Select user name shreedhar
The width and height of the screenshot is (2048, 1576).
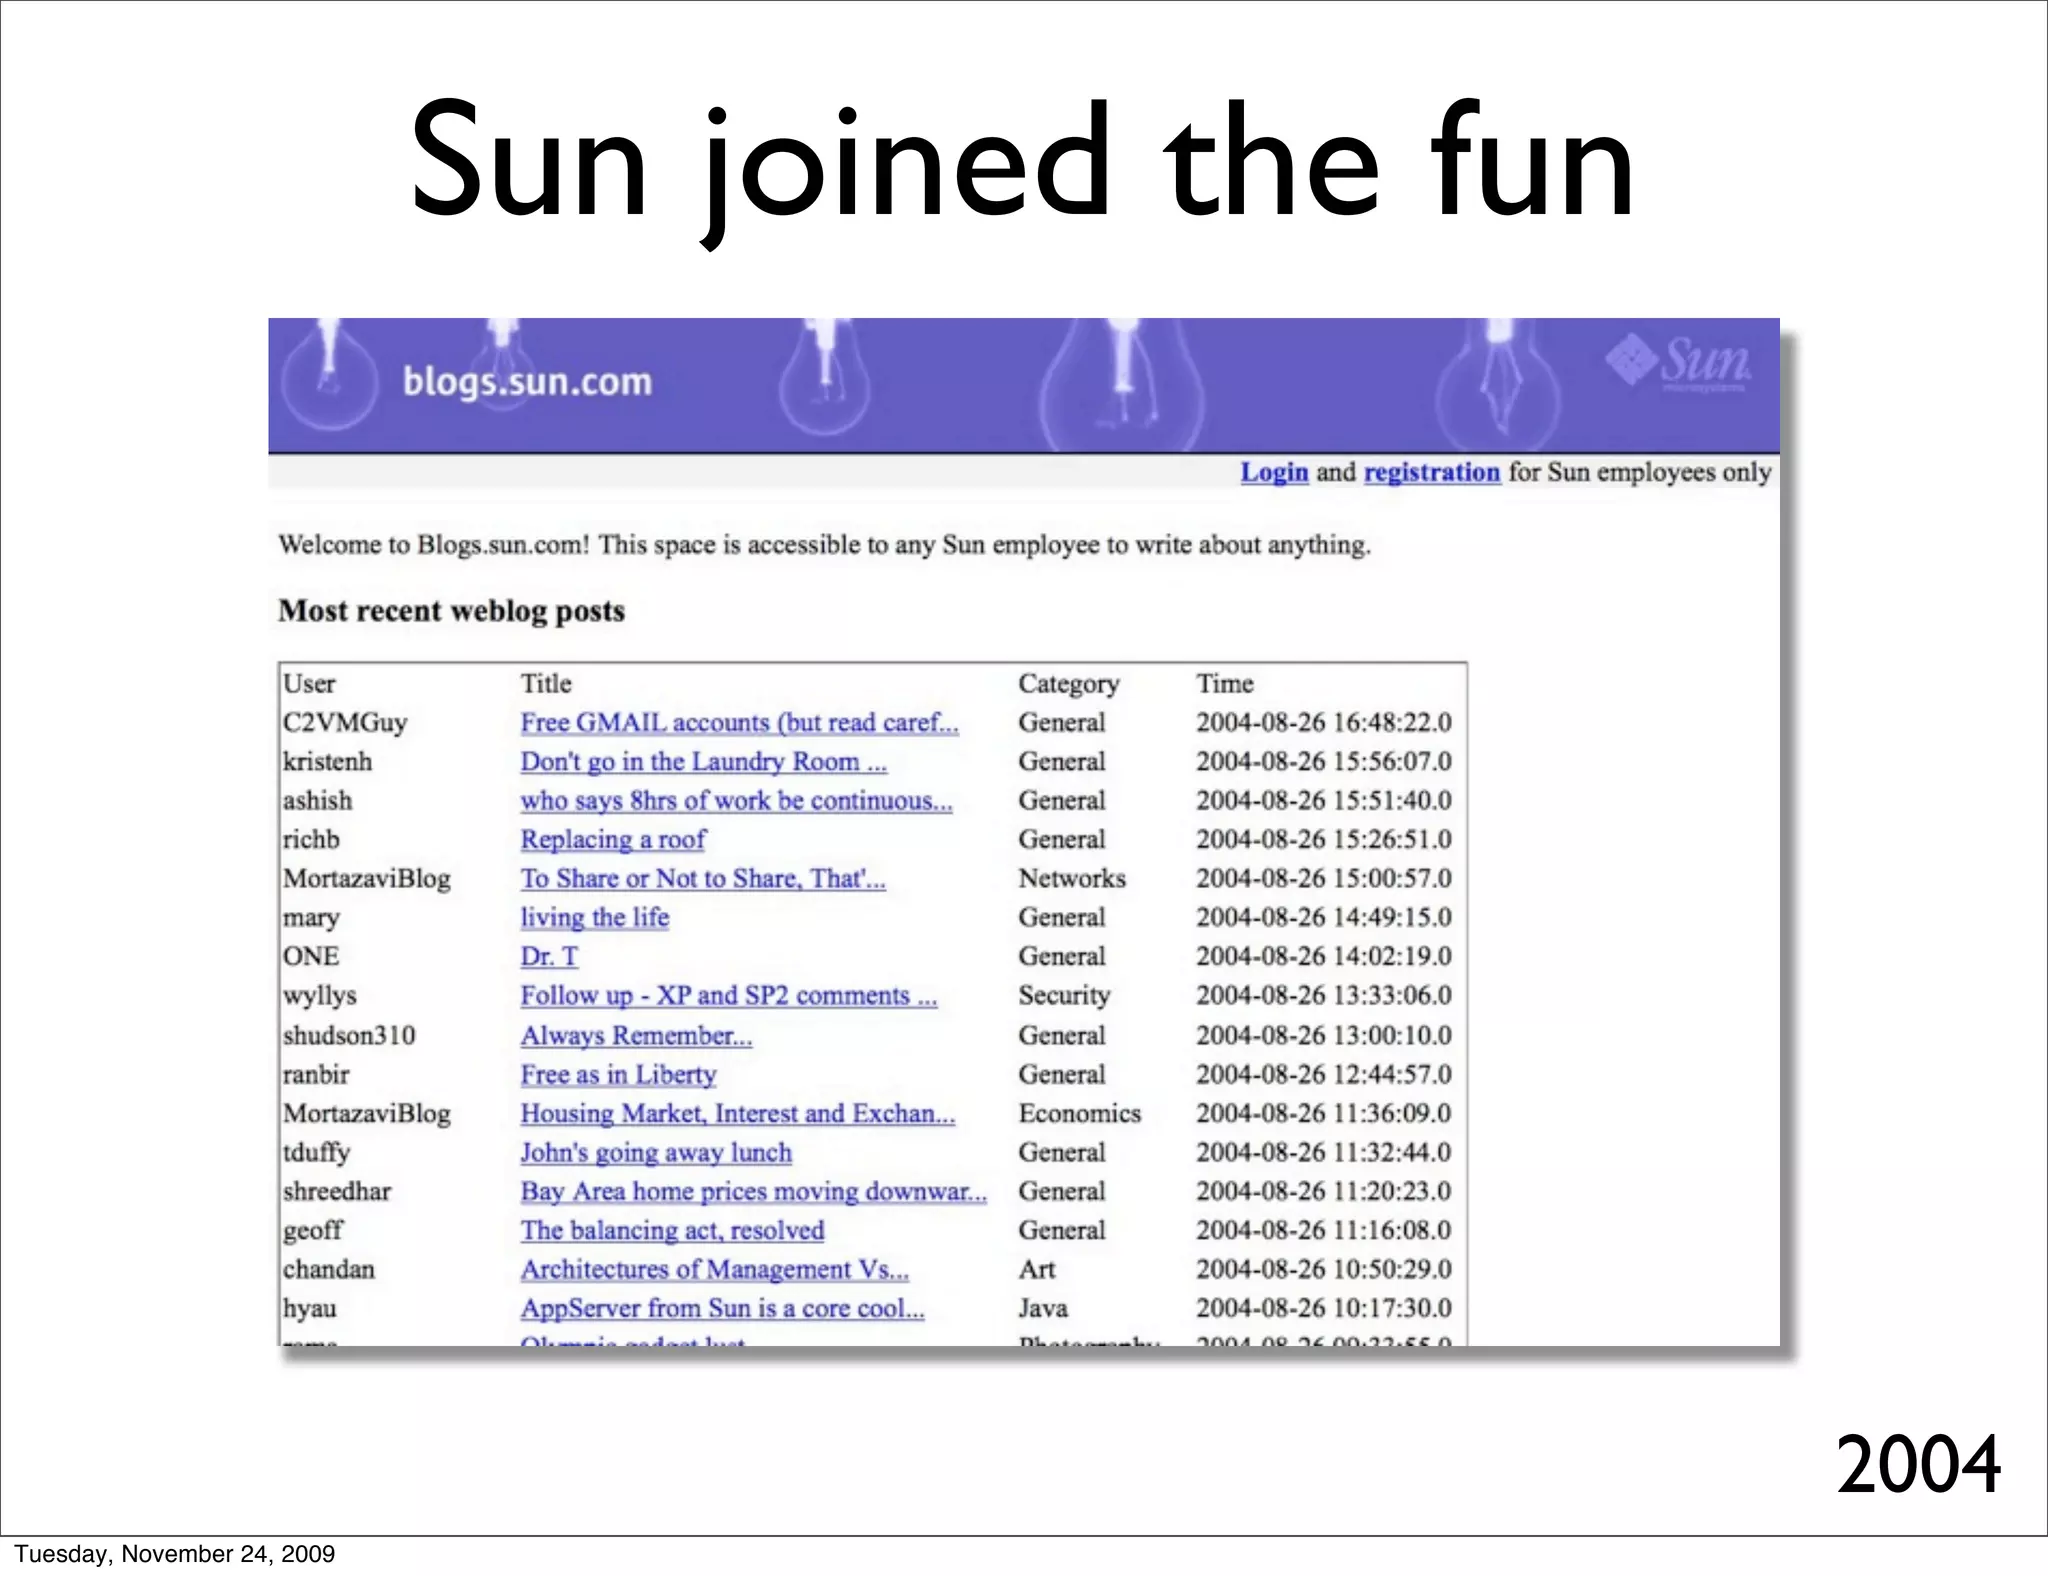(x=337, y=1192)
